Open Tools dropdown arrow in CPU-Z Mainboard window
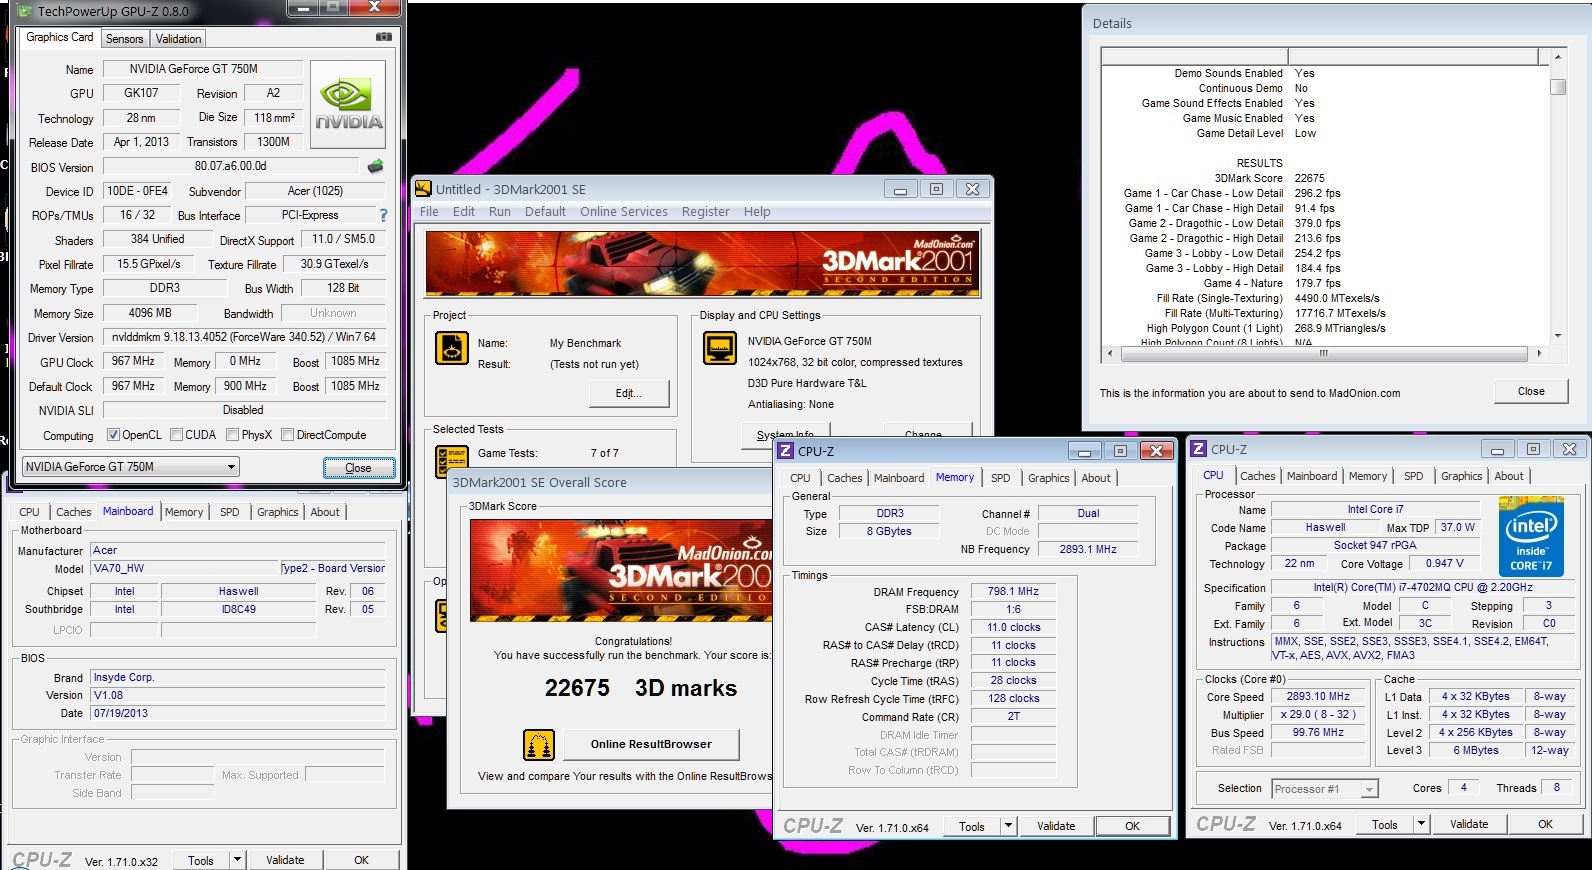 pyautogui.click(x=237, y=860)
